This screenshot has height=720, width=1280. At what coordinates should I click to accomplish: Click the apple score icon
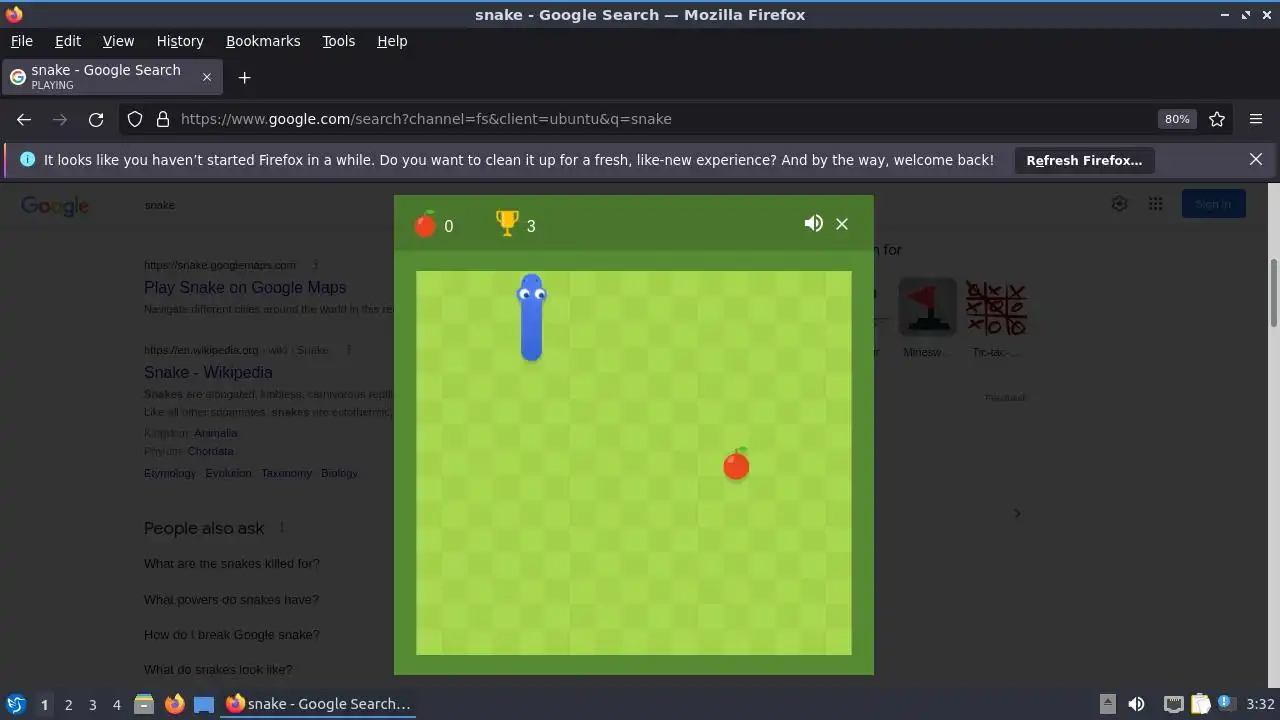pos(425,224)
